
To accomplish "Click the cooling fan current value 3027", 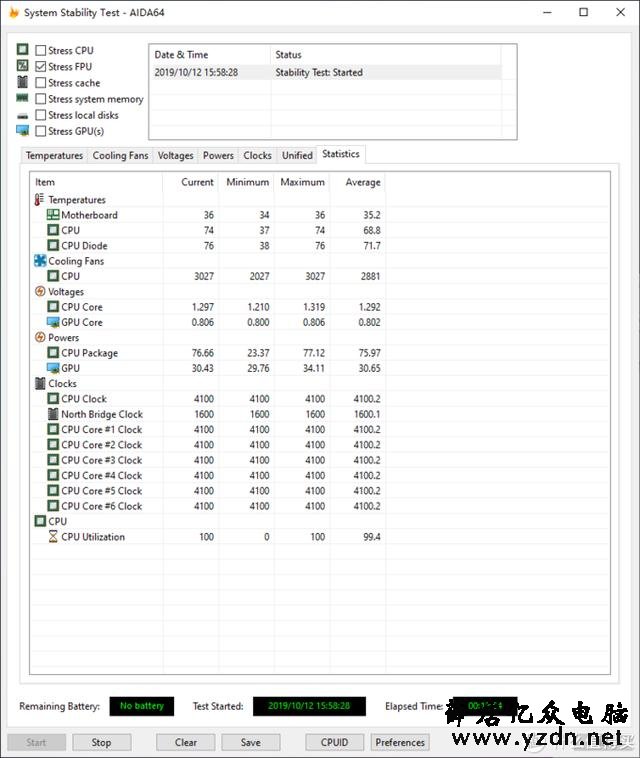I will point(204,276).
